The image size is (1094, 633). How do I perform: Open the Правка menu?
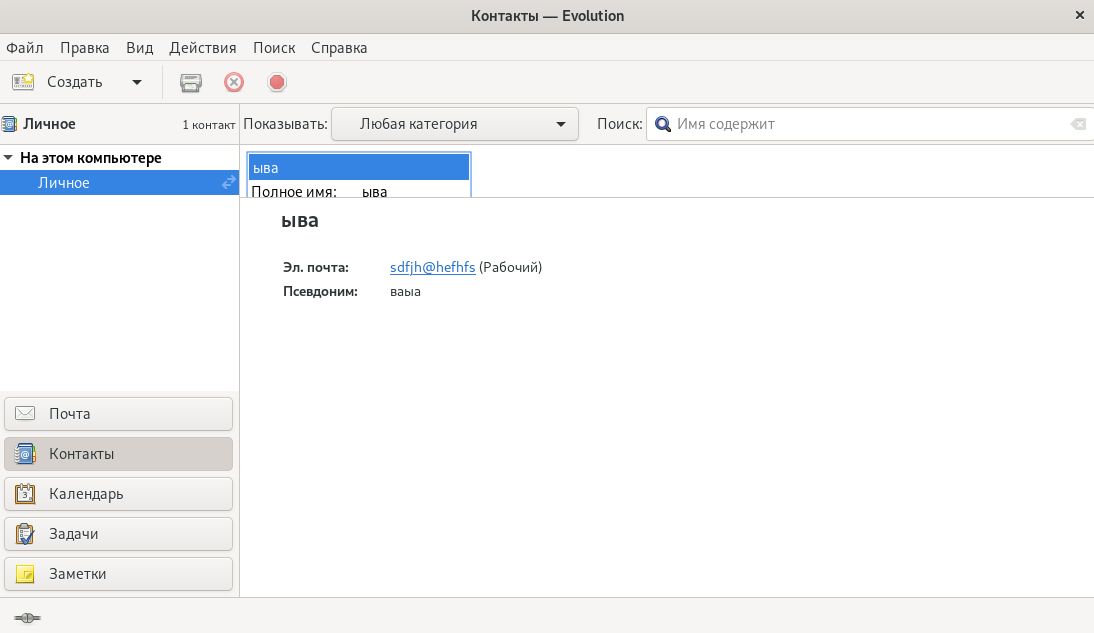coord(84,47)
